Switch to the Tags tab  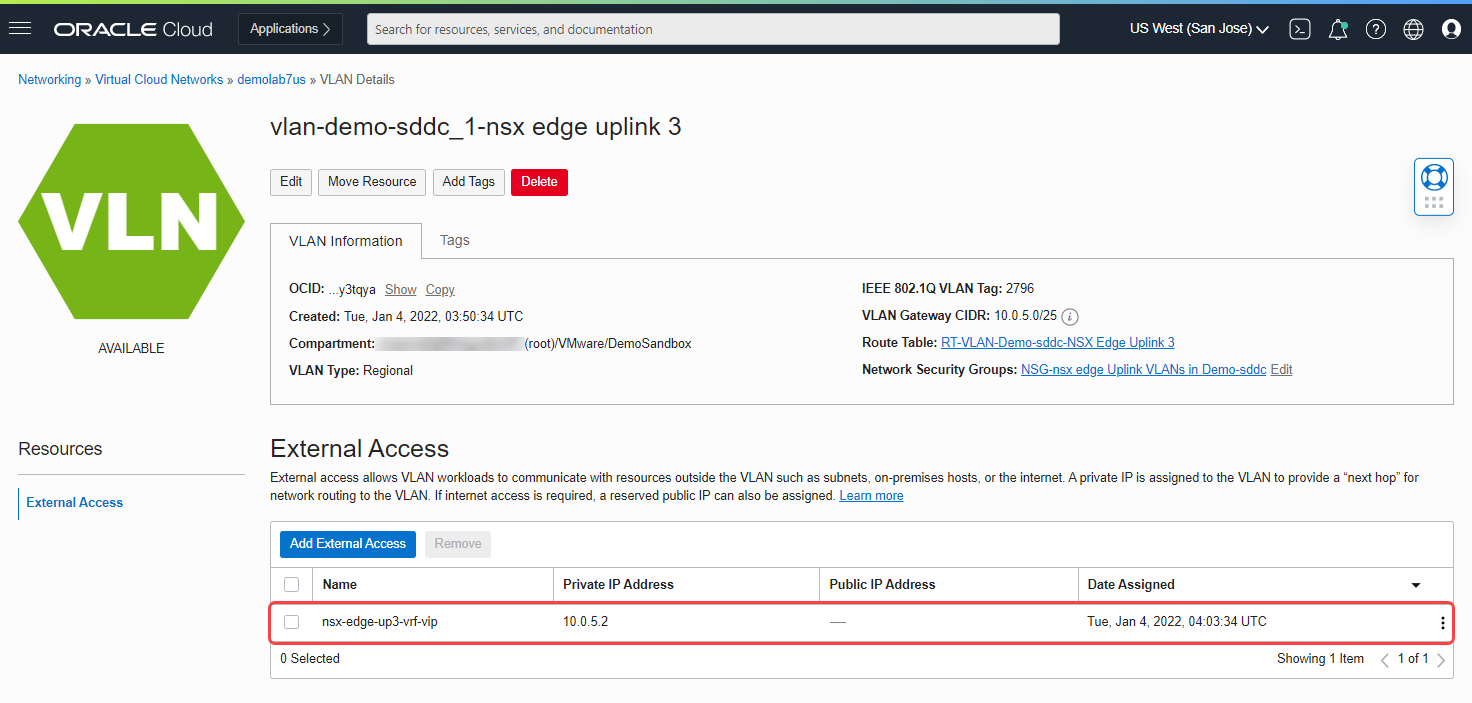tap(454, 240)
